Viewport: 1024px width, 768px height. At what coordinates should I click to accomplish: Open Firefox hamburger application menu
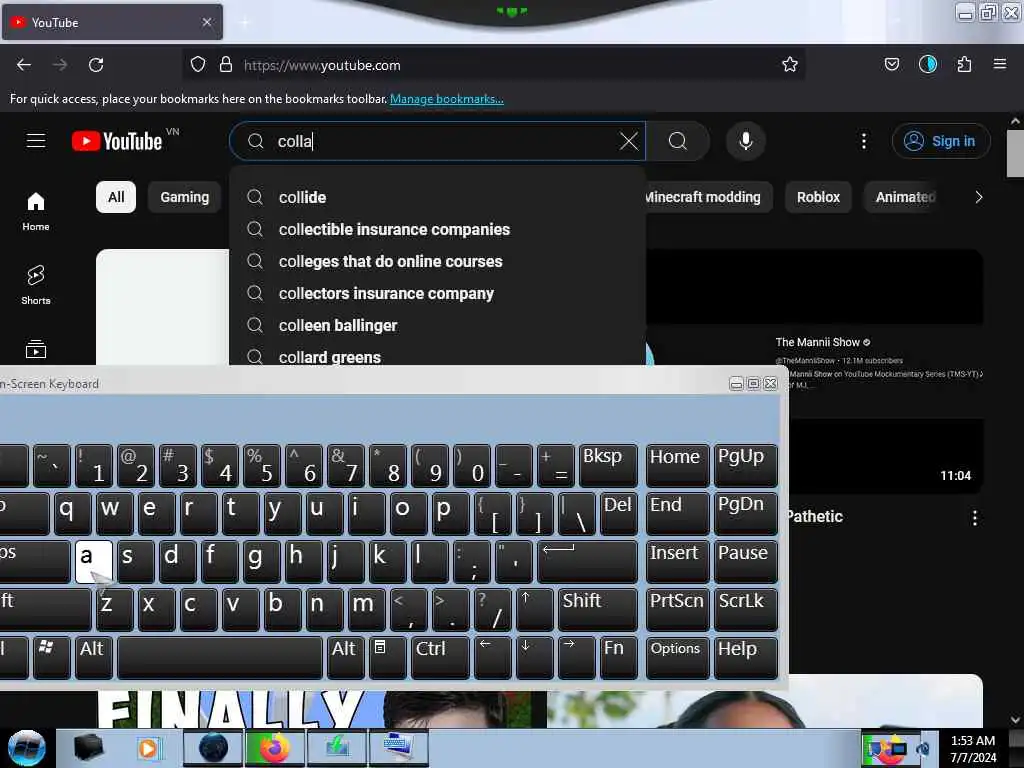pyautogui.click(x=1000, y=65)
